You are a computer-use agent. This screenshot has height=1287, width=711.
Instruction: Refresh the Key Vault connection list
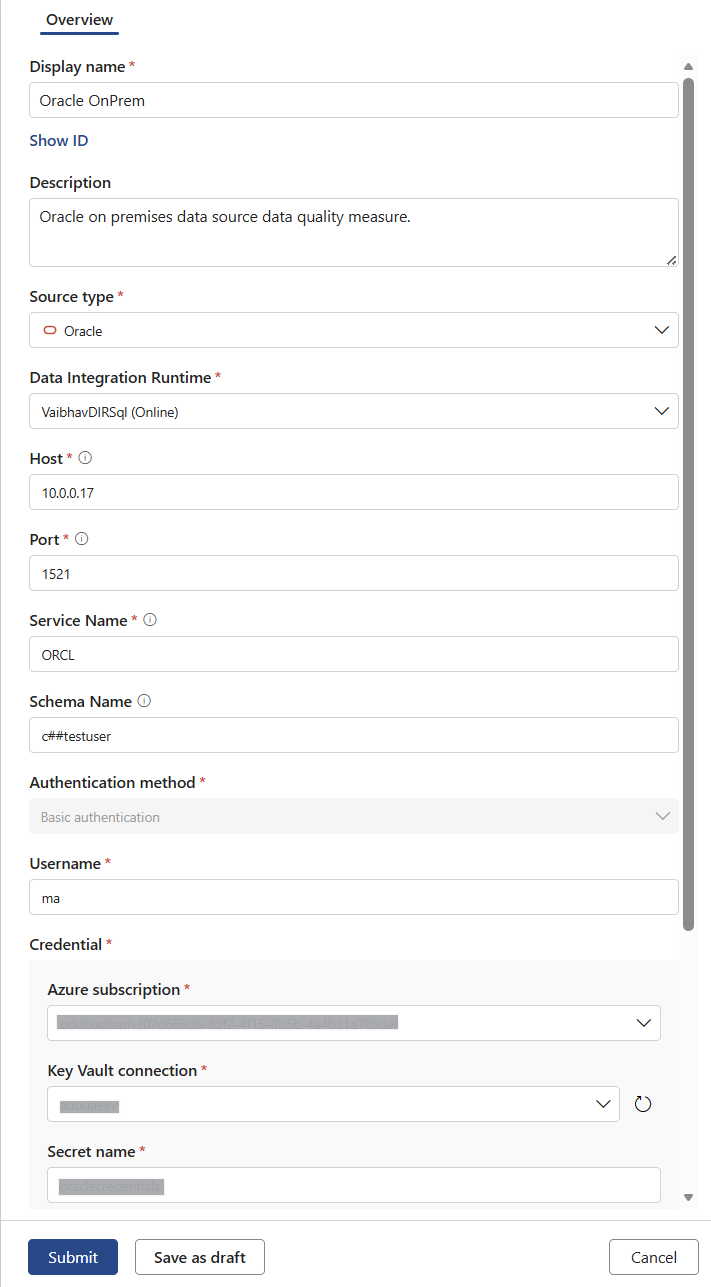tap(643, 1104)
